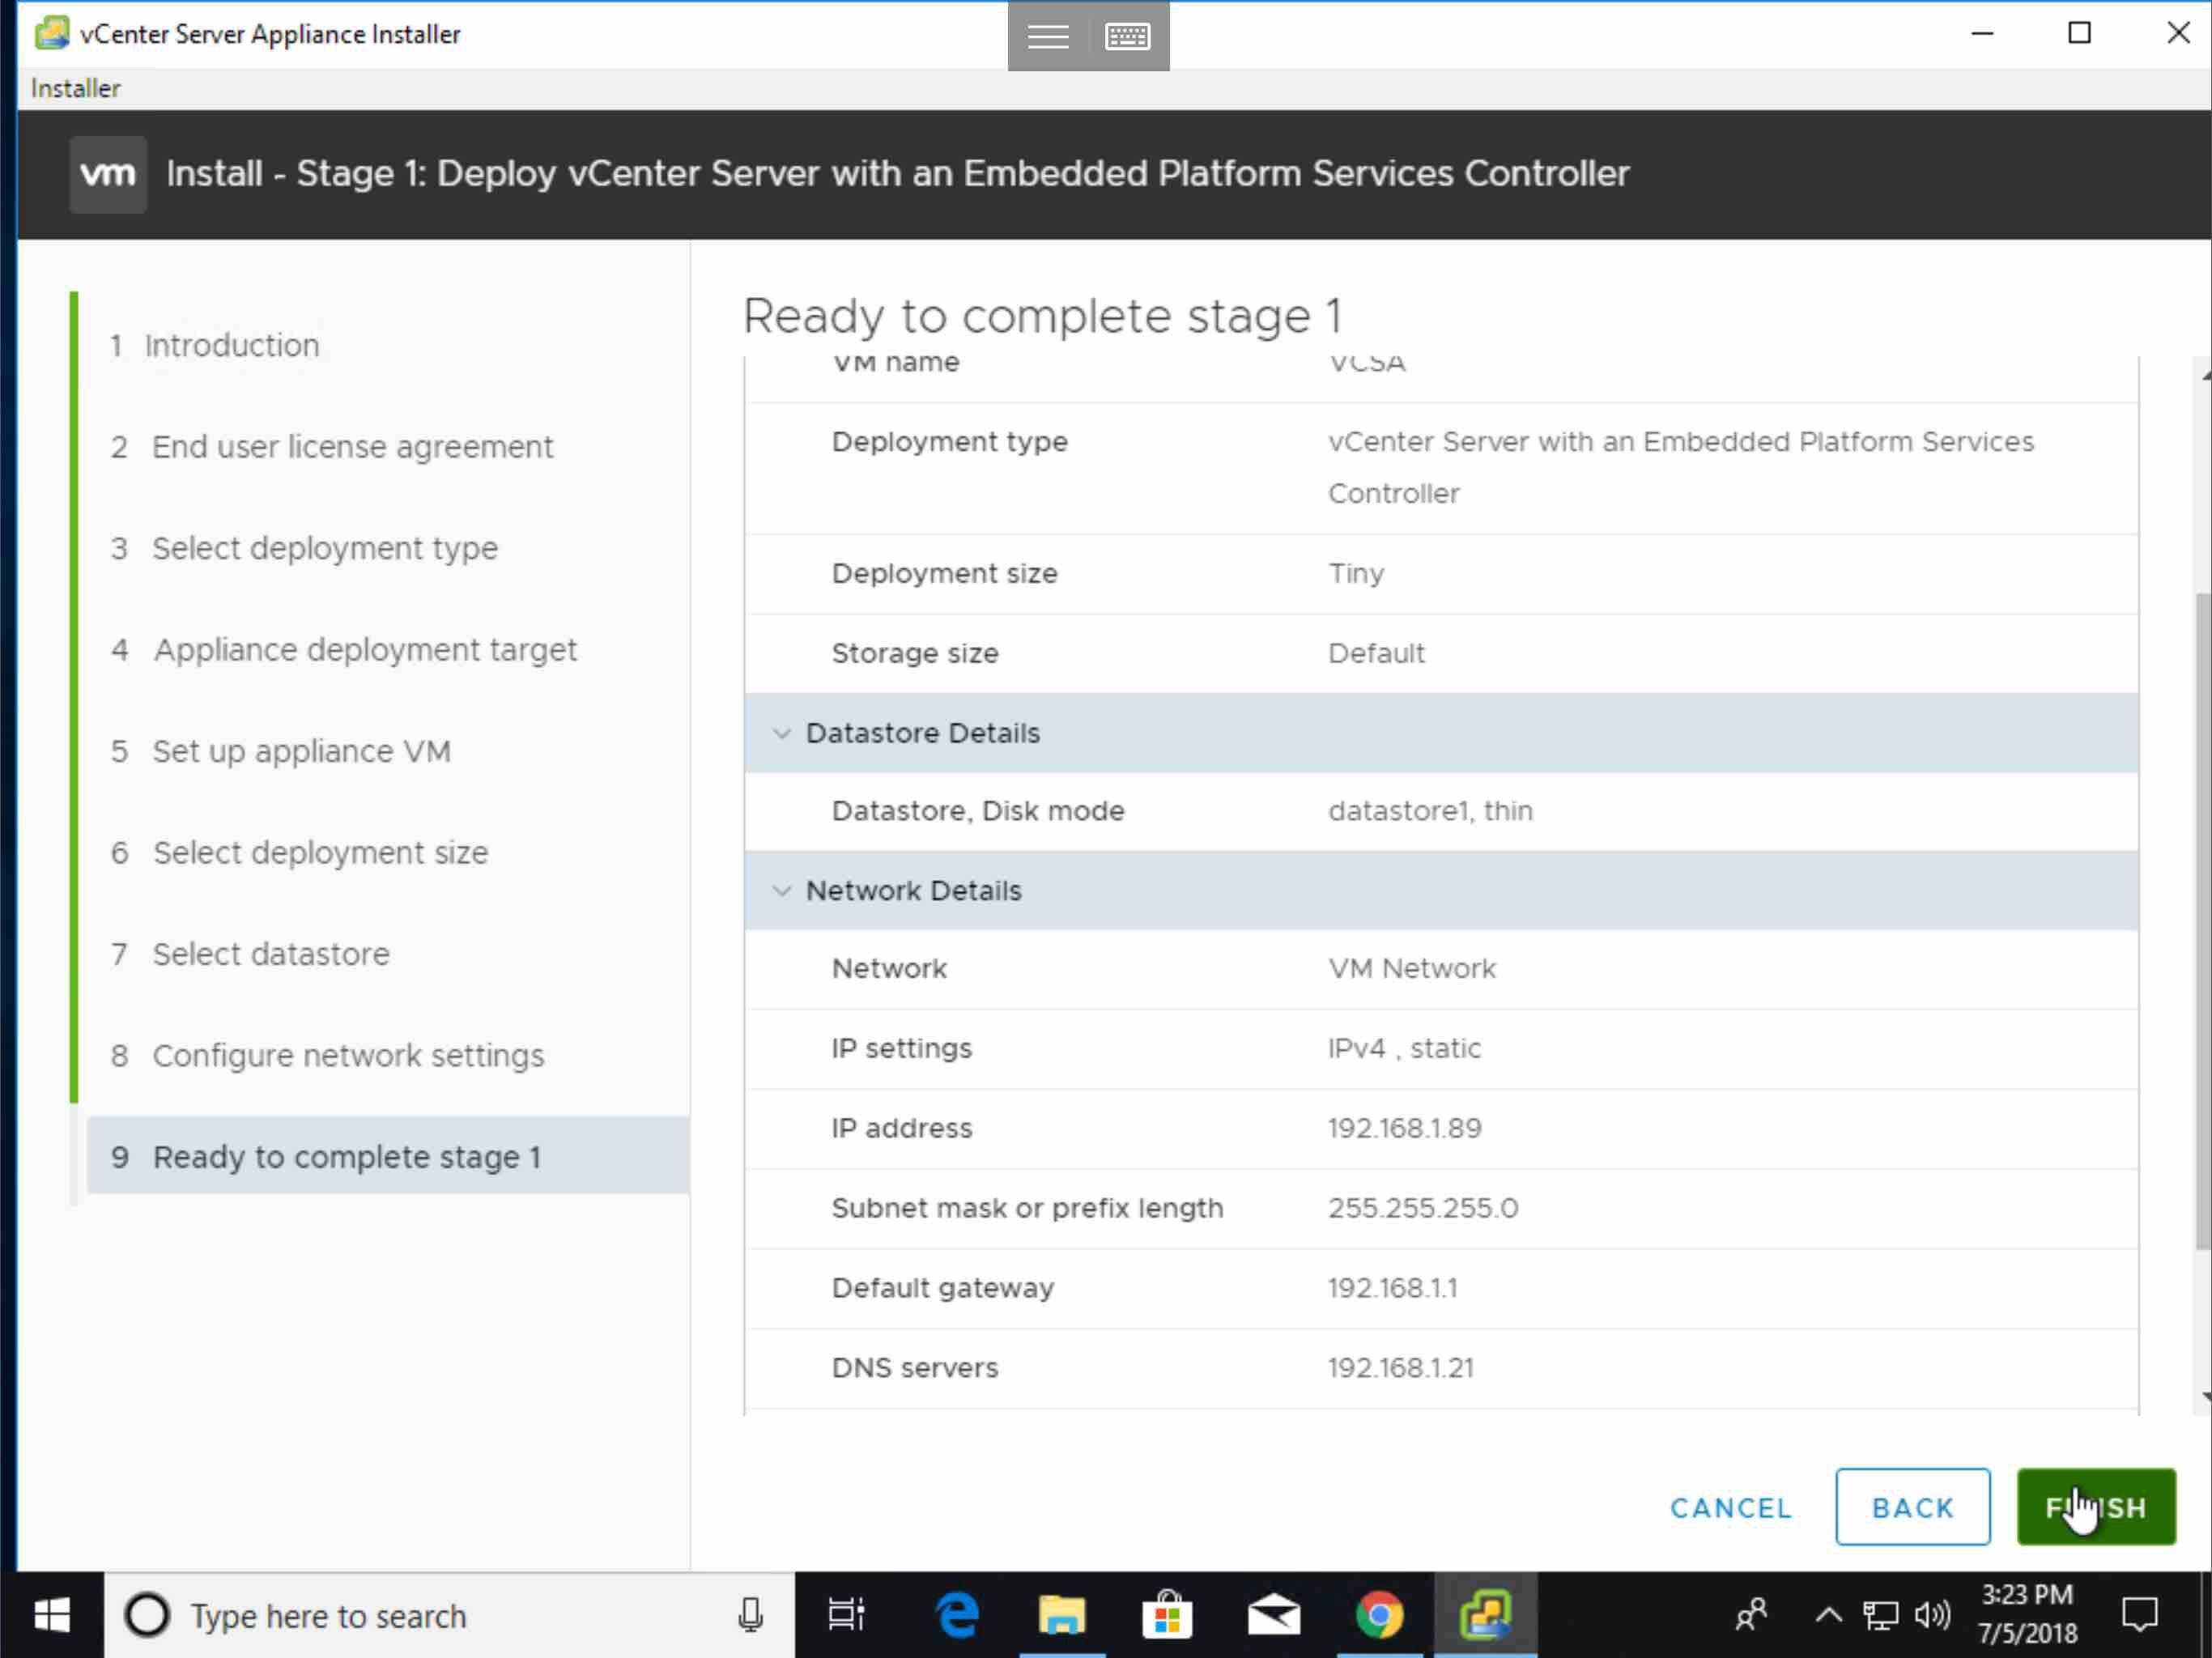The image size is (2212, 1658).
Task: Click the green FINISH button
Action: tap(2096, 1506)
